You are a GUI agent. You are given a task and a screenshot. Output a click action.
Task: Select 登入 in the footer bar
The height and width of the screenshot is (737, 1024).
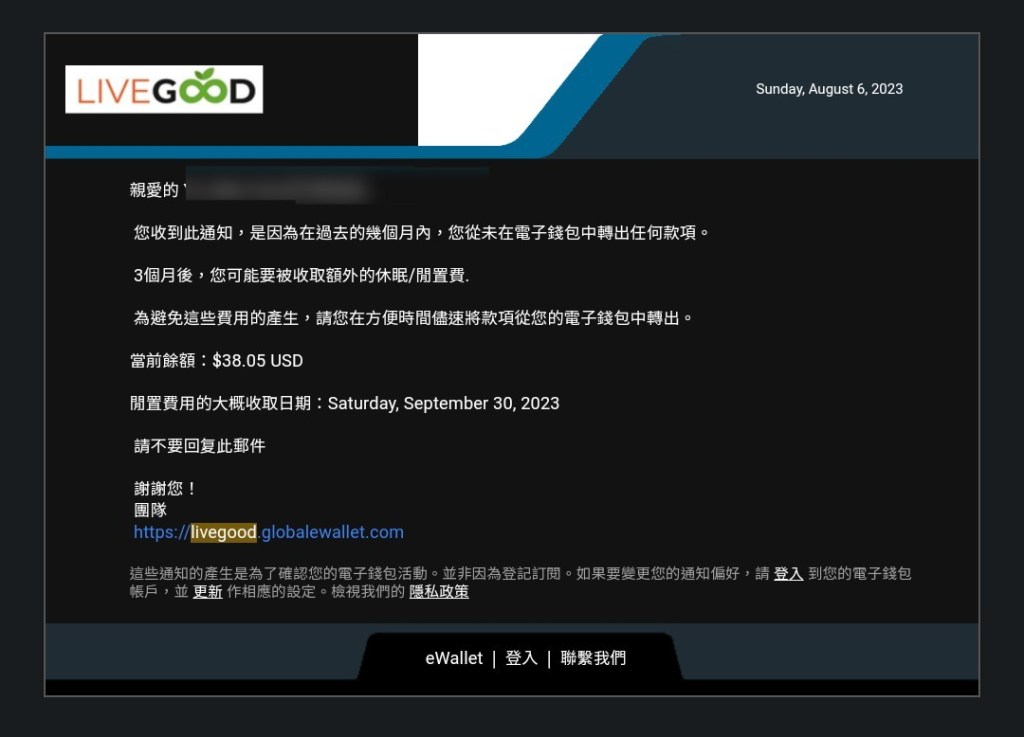coord(521,658)
